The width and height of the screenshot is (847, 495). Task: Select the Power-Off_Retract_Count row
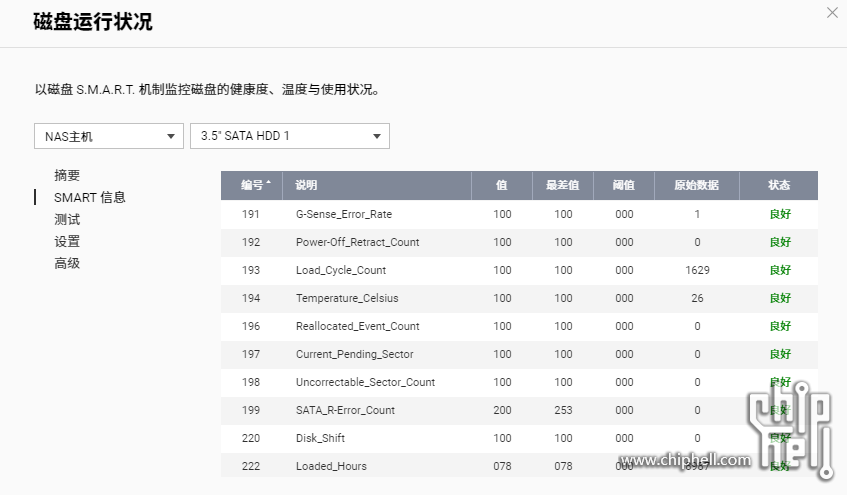coord(519,242)
